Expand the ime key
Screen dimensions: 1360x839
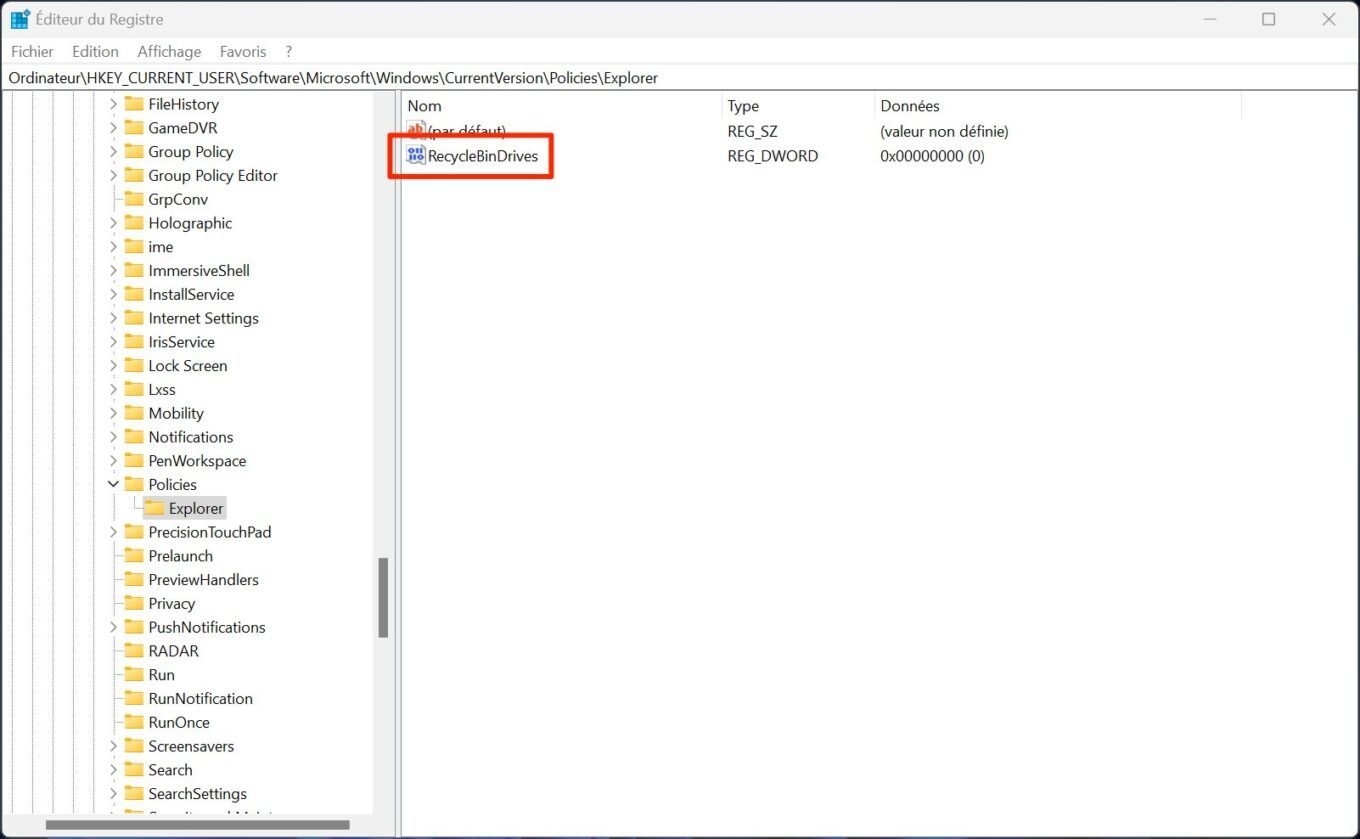coord(113,247)
